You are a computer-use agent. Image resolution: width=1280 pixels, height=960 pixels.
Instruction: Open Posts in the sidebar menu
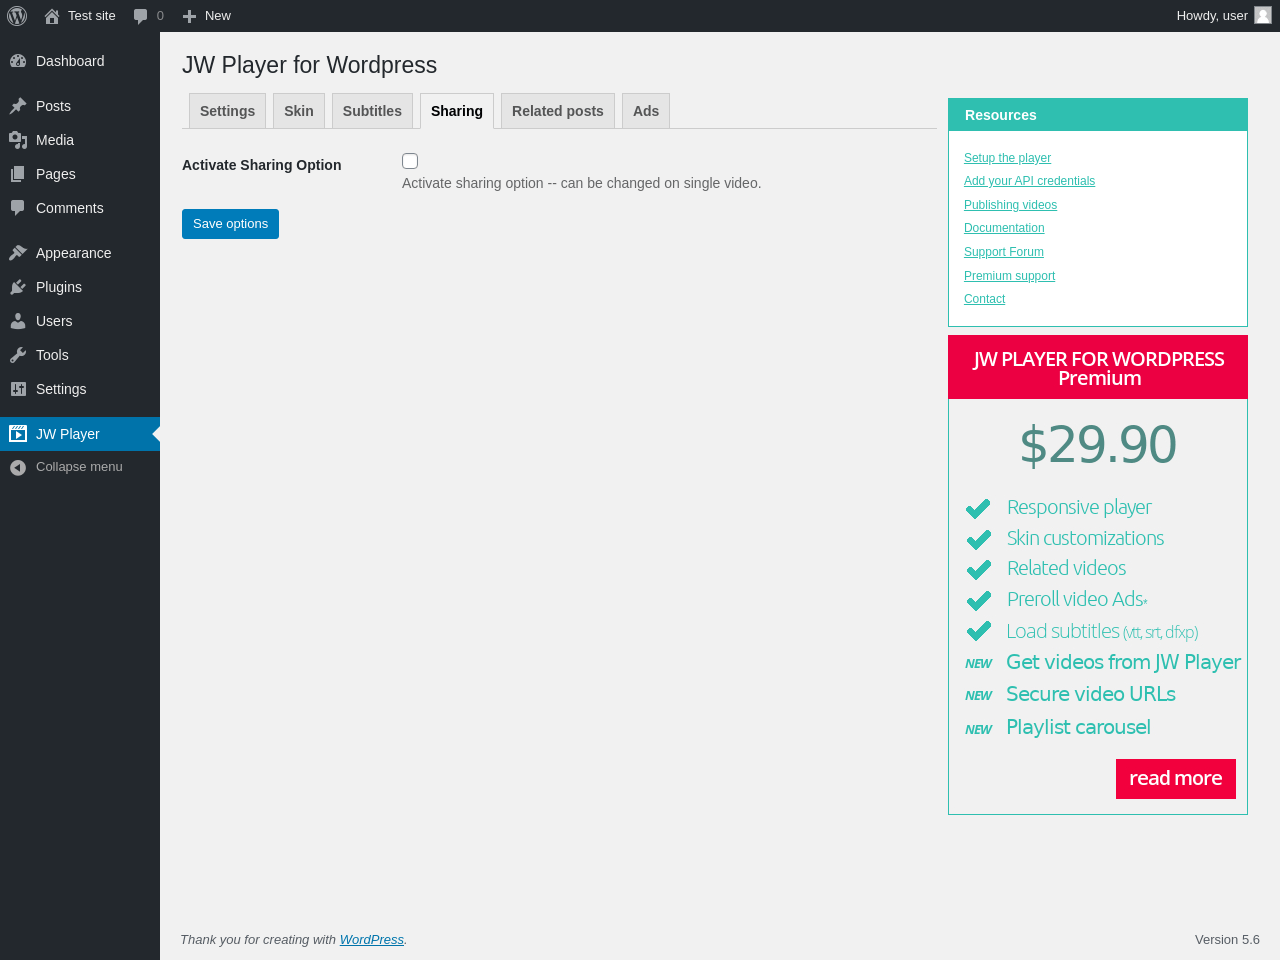pyautogui.click(x=80, y=106)
